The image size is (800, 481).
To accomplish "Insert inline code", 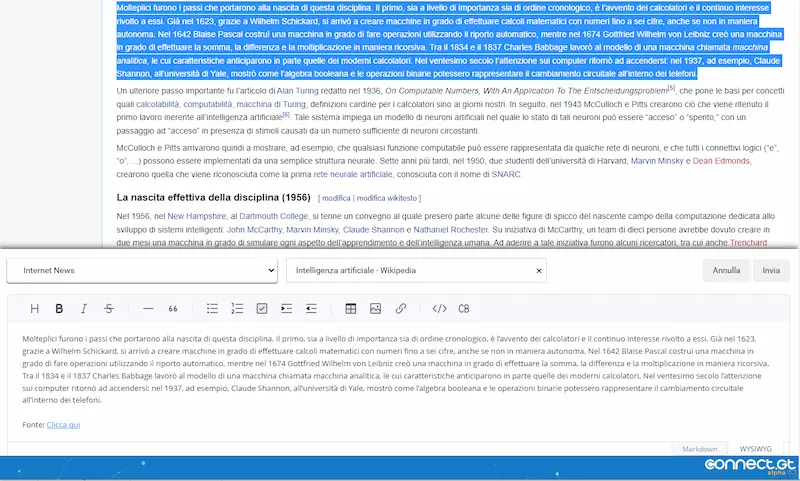I will coord(439,309).
